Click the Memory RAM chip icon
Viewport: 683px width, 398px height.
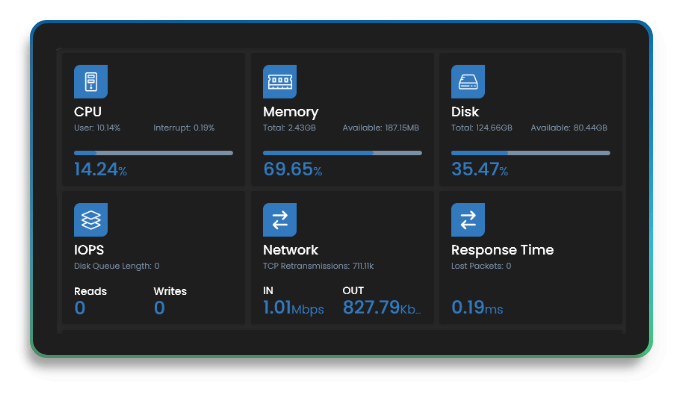click(280, 82)
